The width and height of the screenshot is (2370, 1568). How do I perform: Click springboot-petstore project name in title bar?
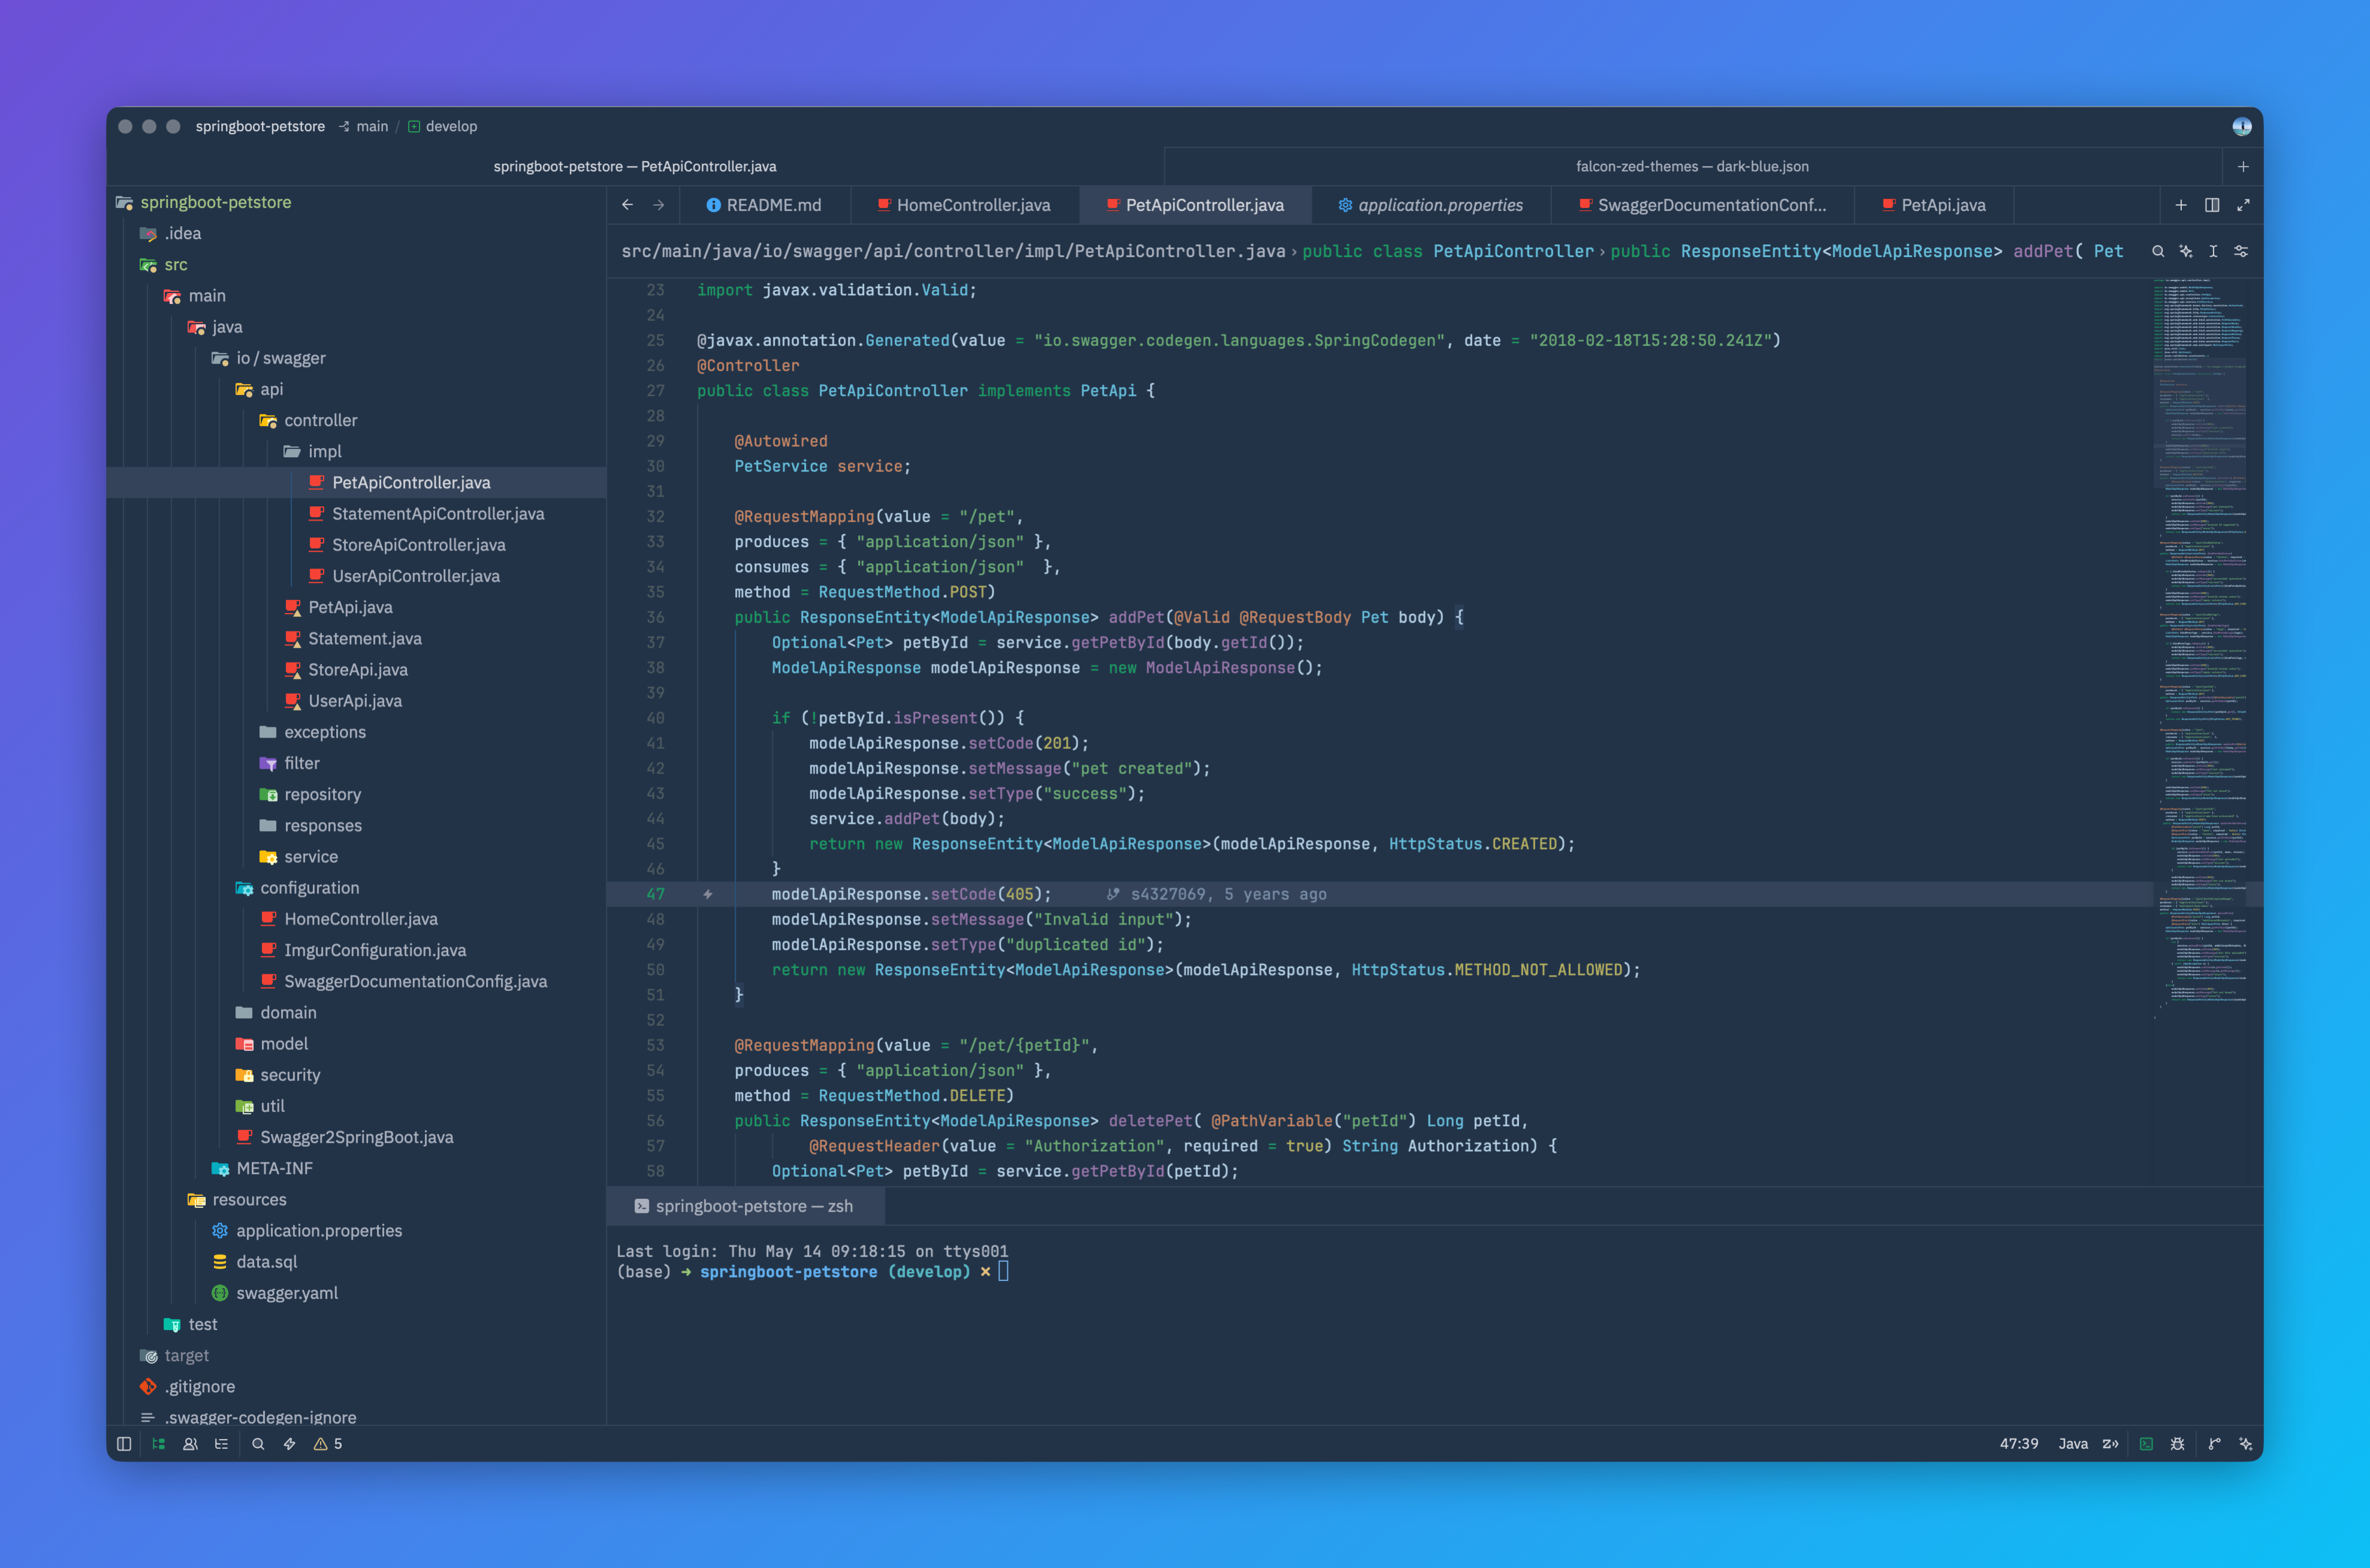pyautogui.click(x=260, y=126)
